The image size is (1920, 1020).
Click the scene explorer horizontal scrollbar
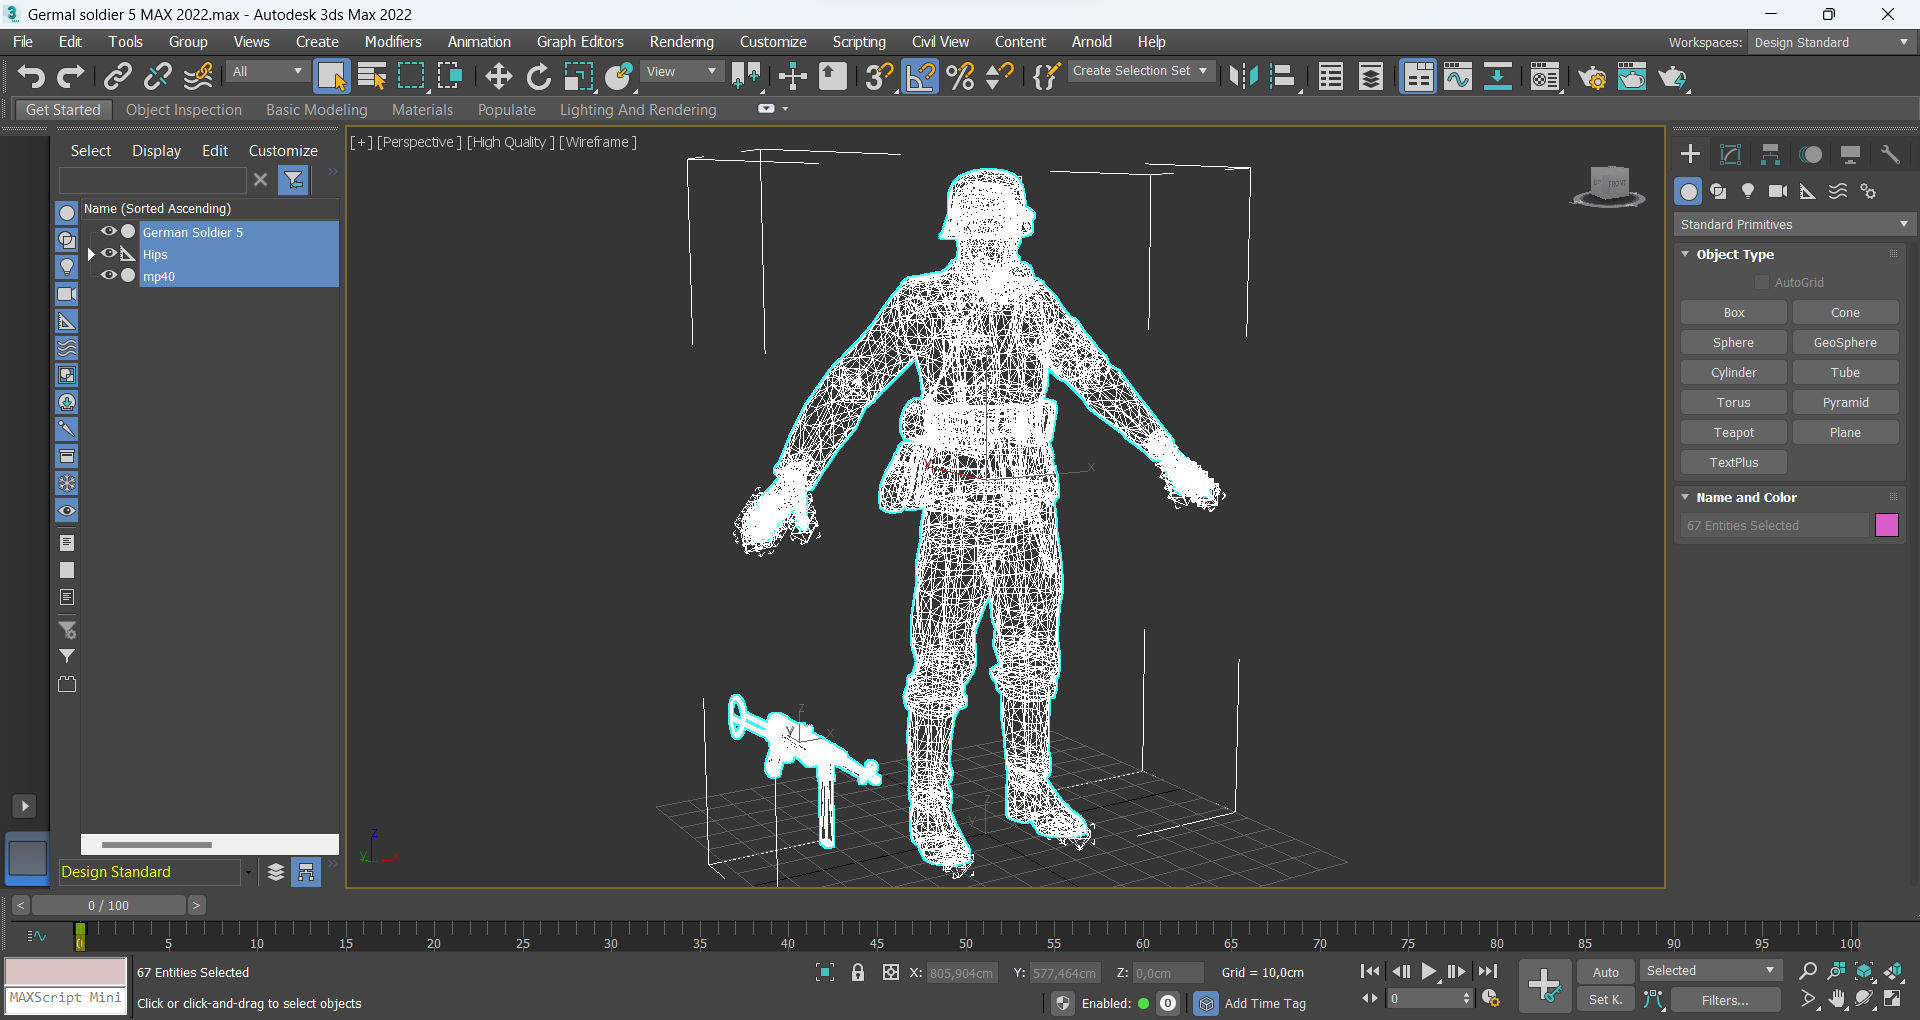coord(156,845)
